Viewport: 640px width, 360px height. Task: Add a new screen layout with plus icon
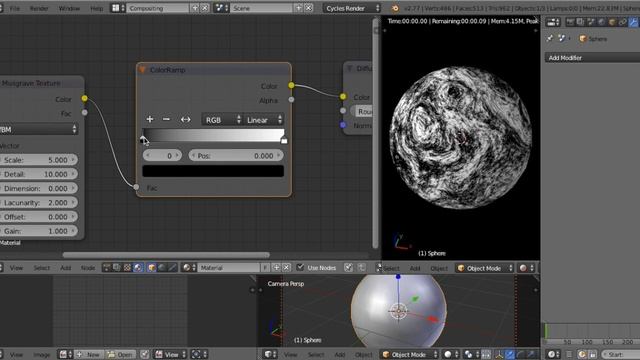click(195, 8)
